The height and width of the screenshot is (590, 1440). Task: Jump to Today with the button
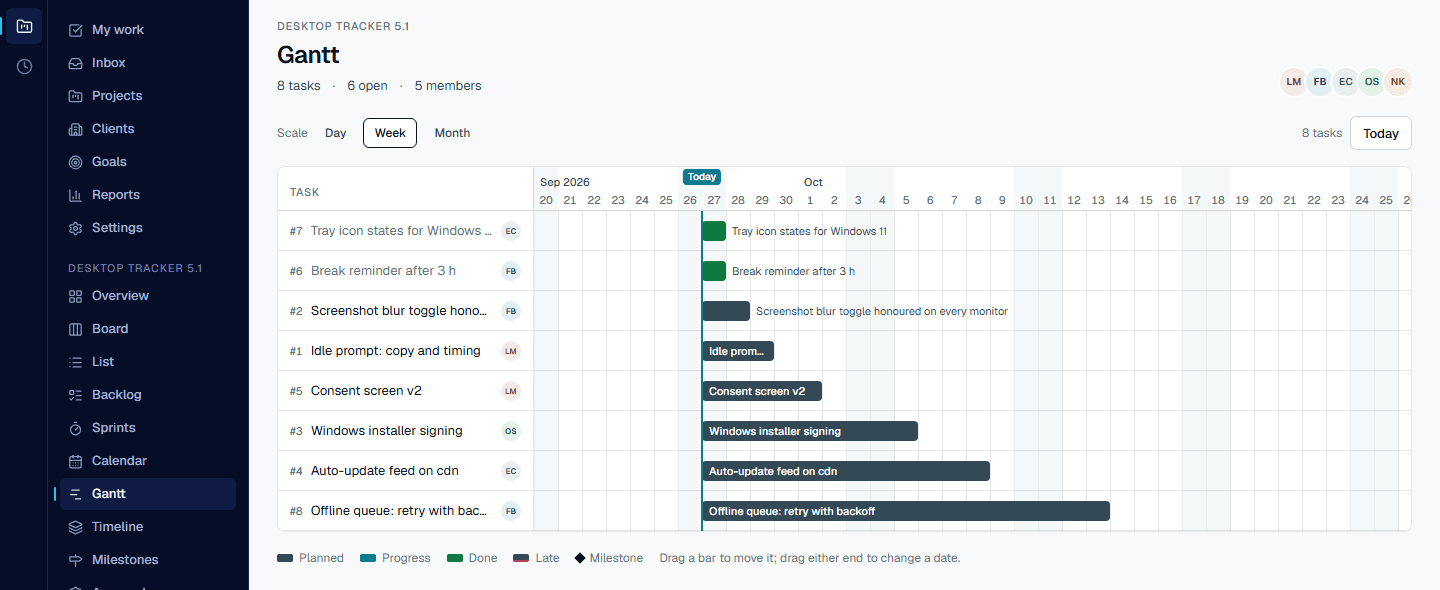(1381, 133)
